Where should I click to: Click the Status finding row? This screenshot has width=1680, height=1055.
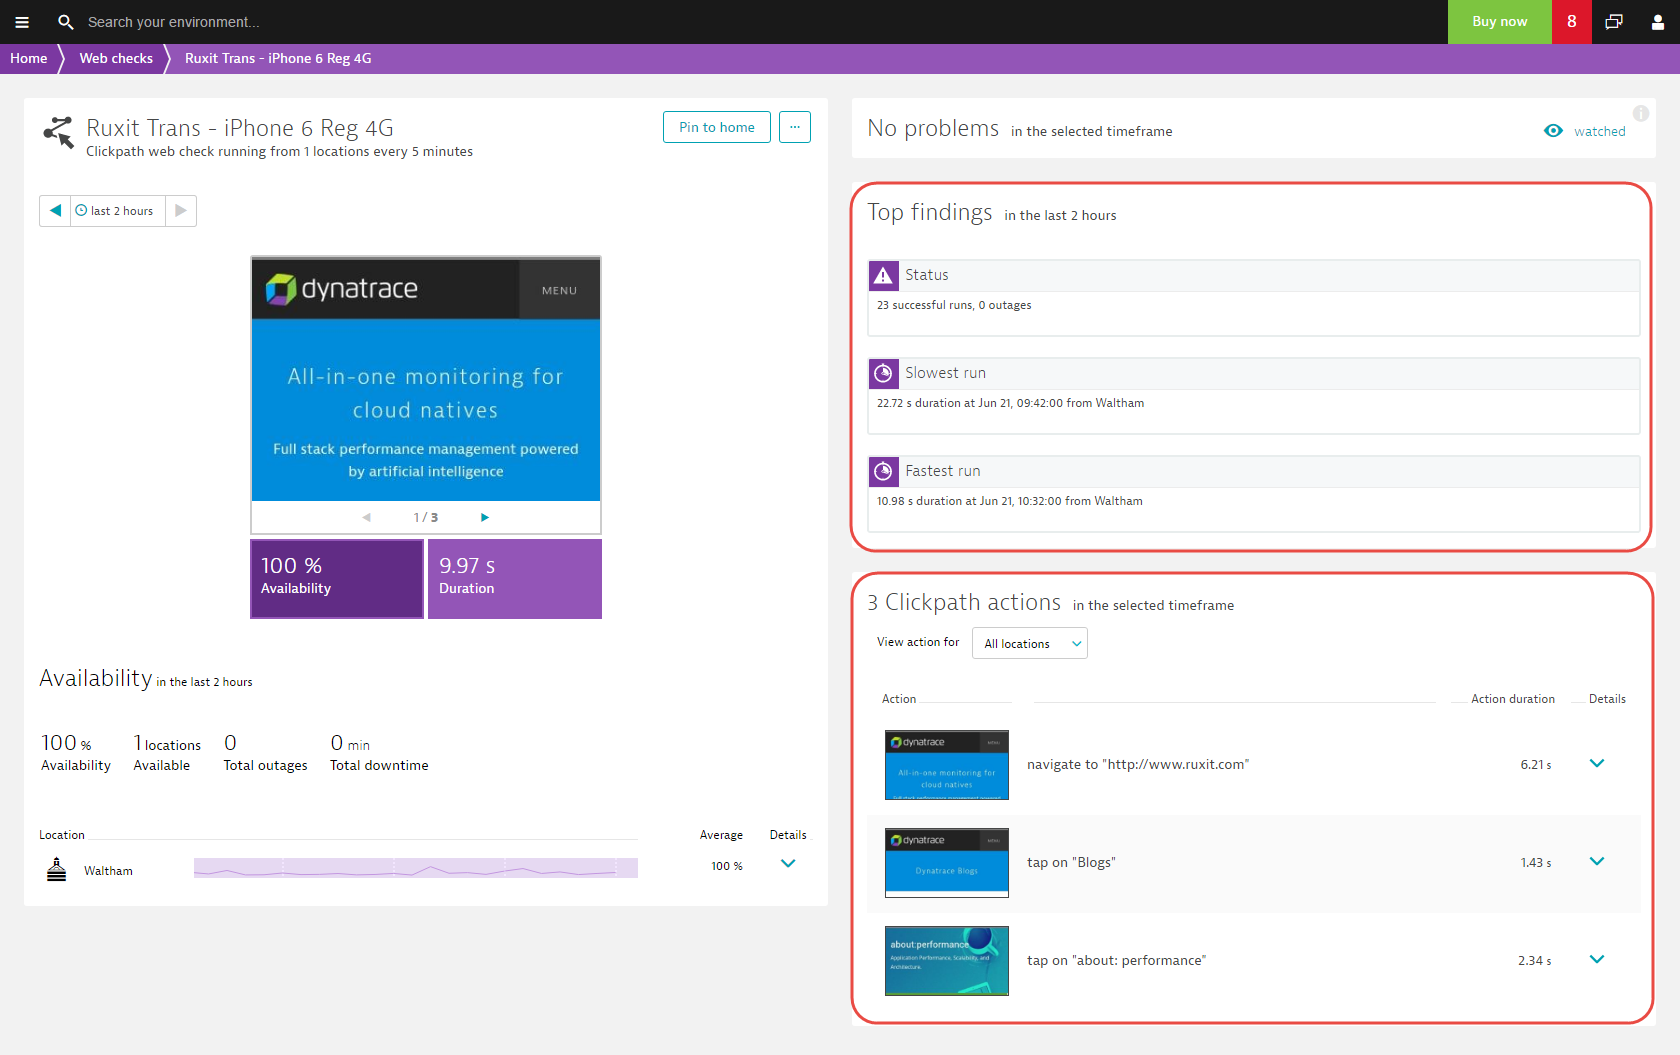tap(1254, 298)
